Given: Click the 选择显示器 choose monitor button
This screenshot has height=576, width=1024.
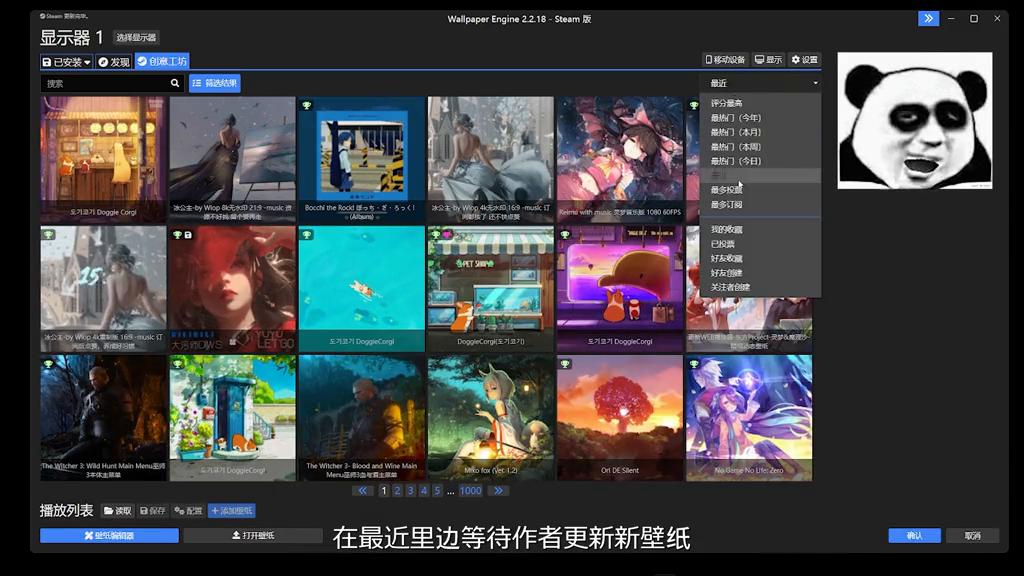Looking at the screenshot, I should pyautogui.click(x=136, y=37).
